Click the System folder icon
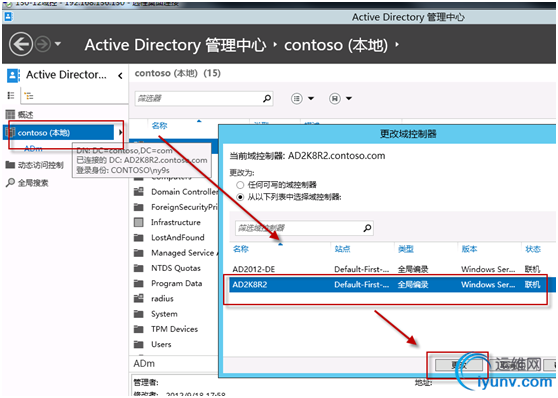Viewport: 558px width, 398px height. click(138, 314)
